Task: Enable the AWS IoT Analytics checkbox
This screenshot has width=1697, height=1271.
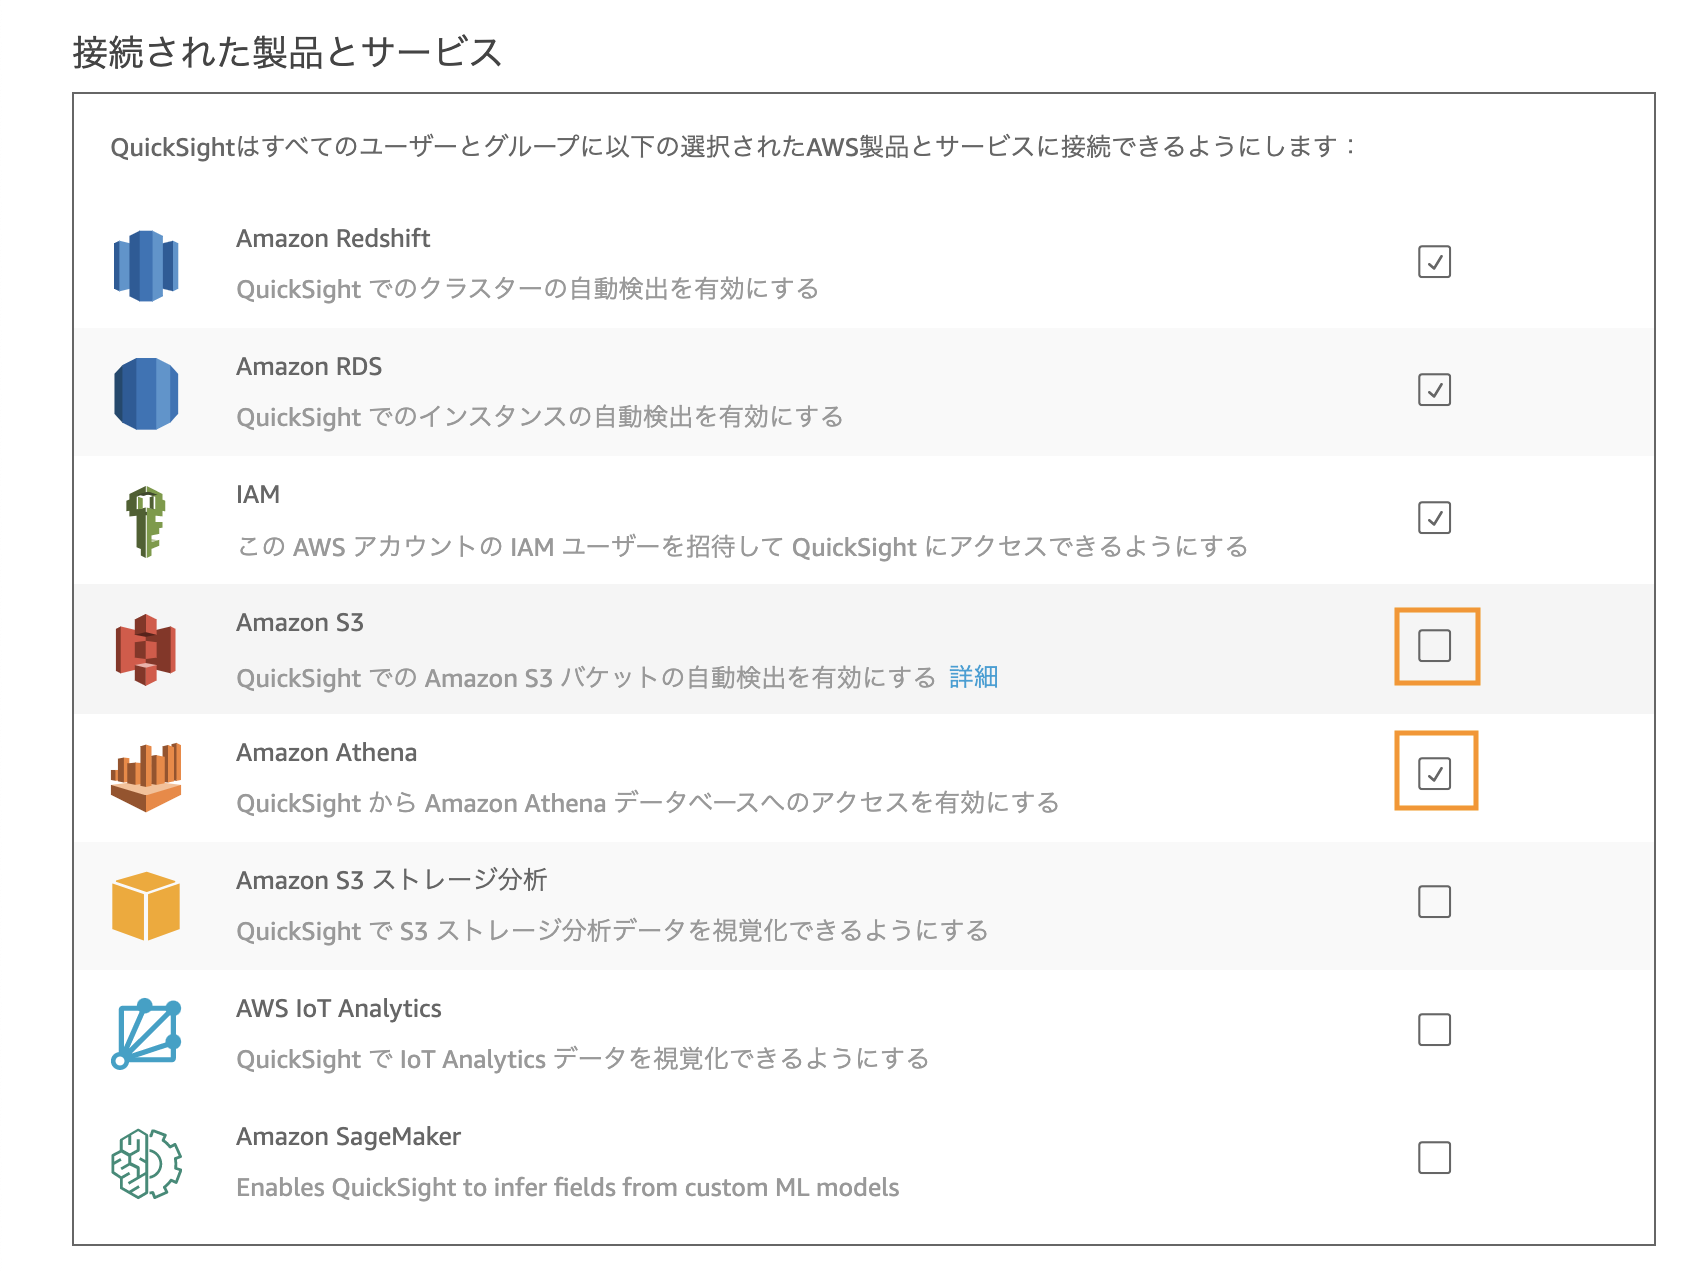Action: (x=1434, y=1030)
